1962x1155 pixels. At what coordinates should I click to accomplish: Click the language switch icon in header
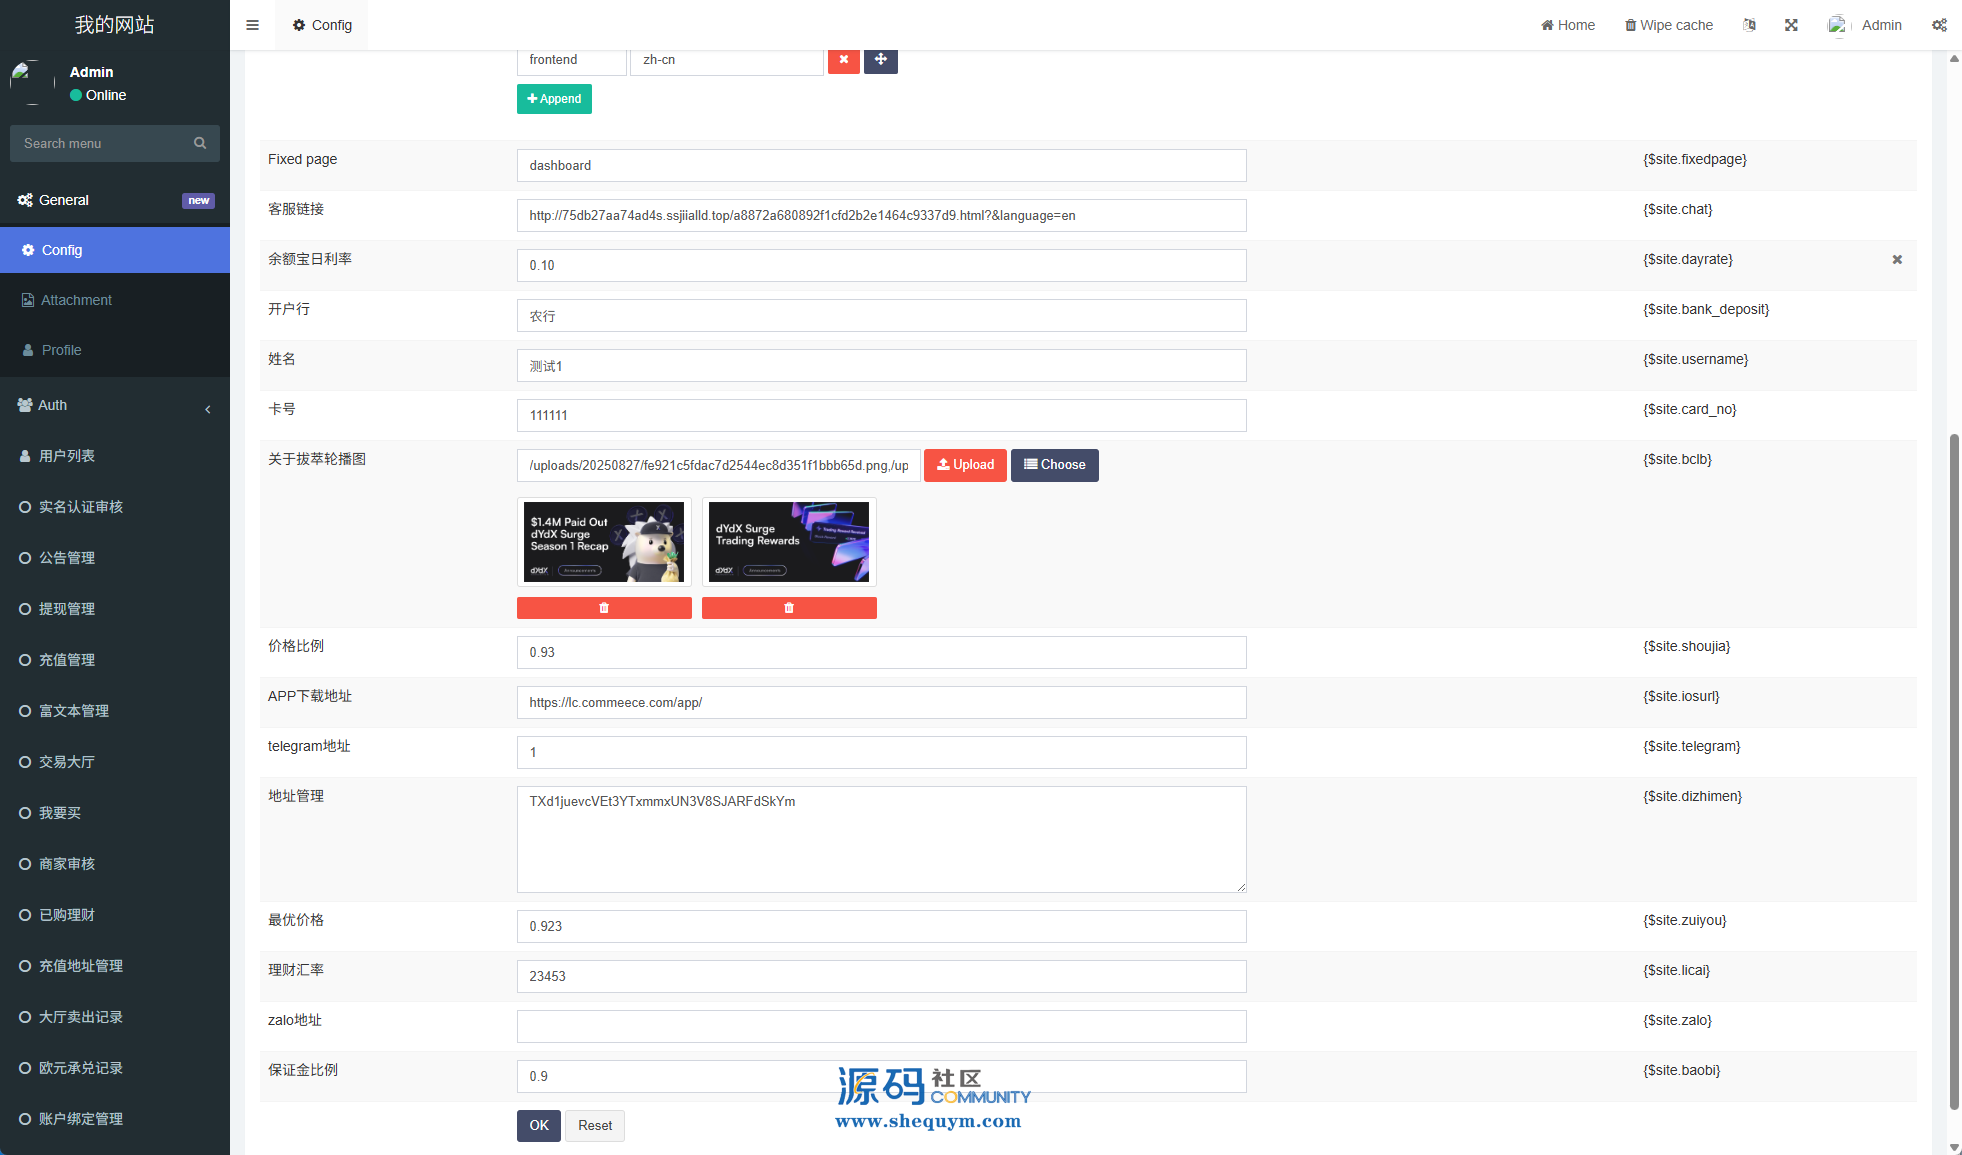pyautogui.click(x=1749, y=25)
